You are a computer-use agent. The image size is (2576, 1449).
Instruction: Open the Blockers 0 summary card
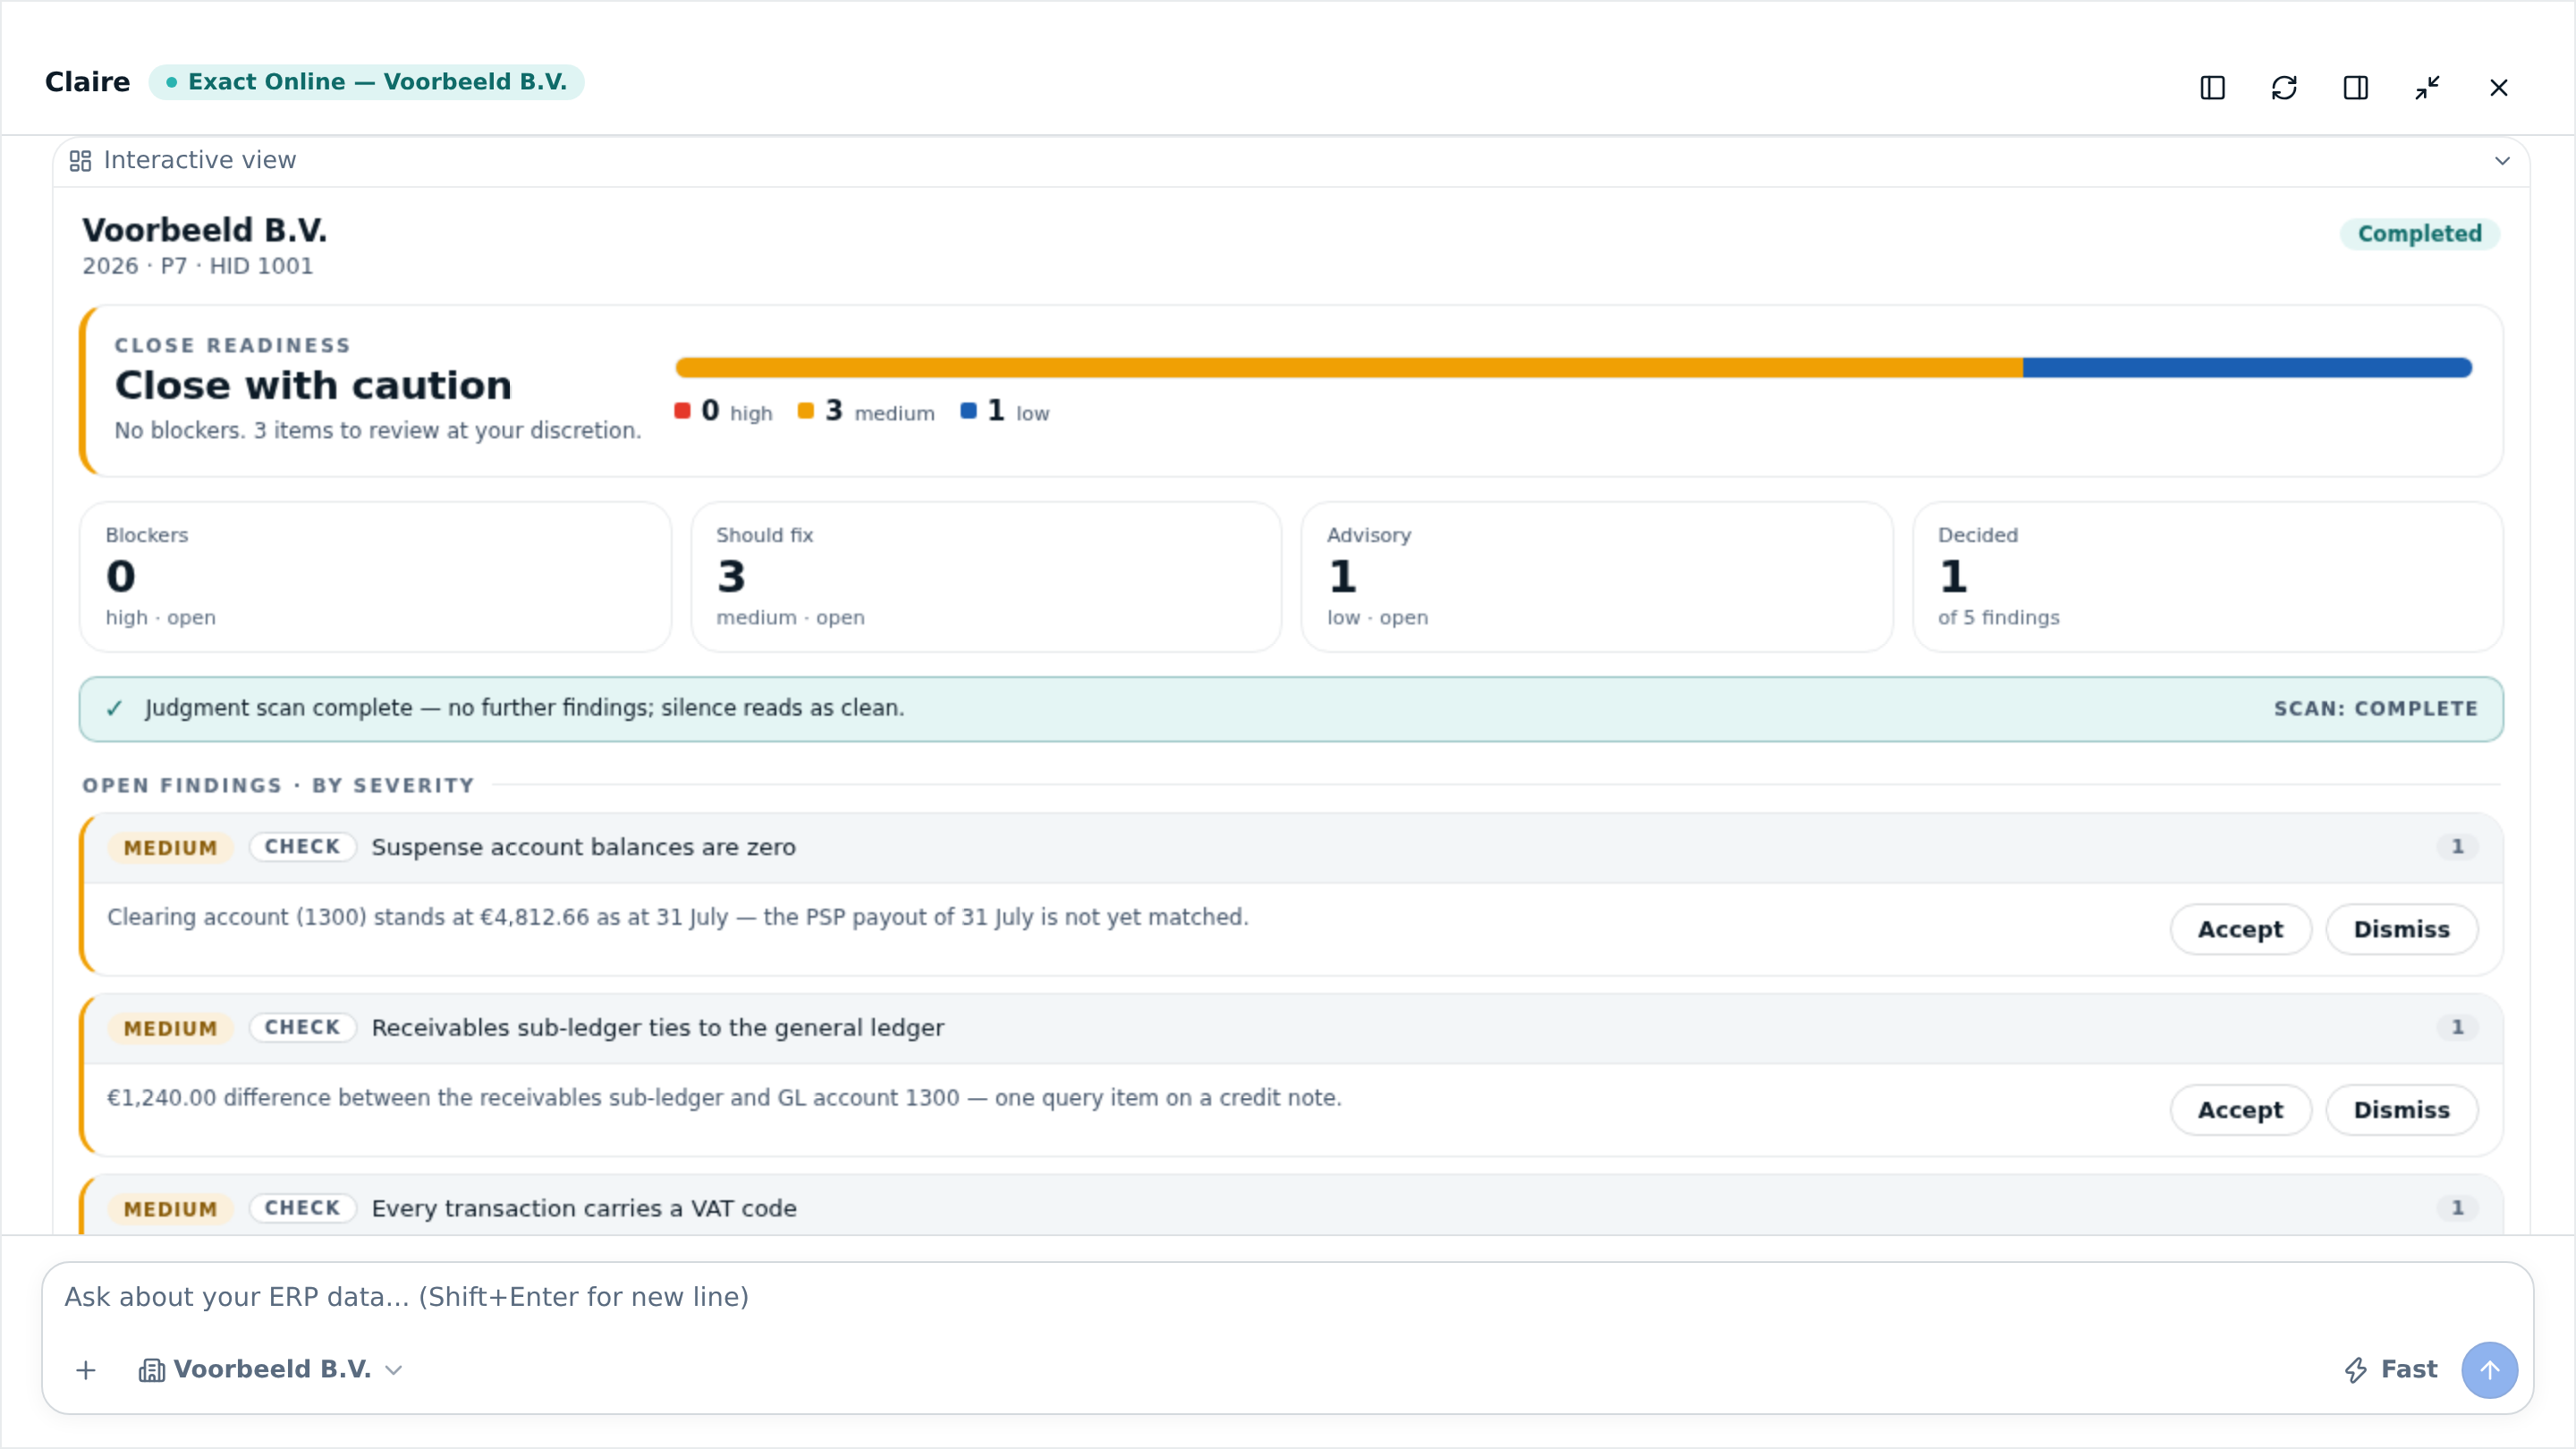pos(375,577)
